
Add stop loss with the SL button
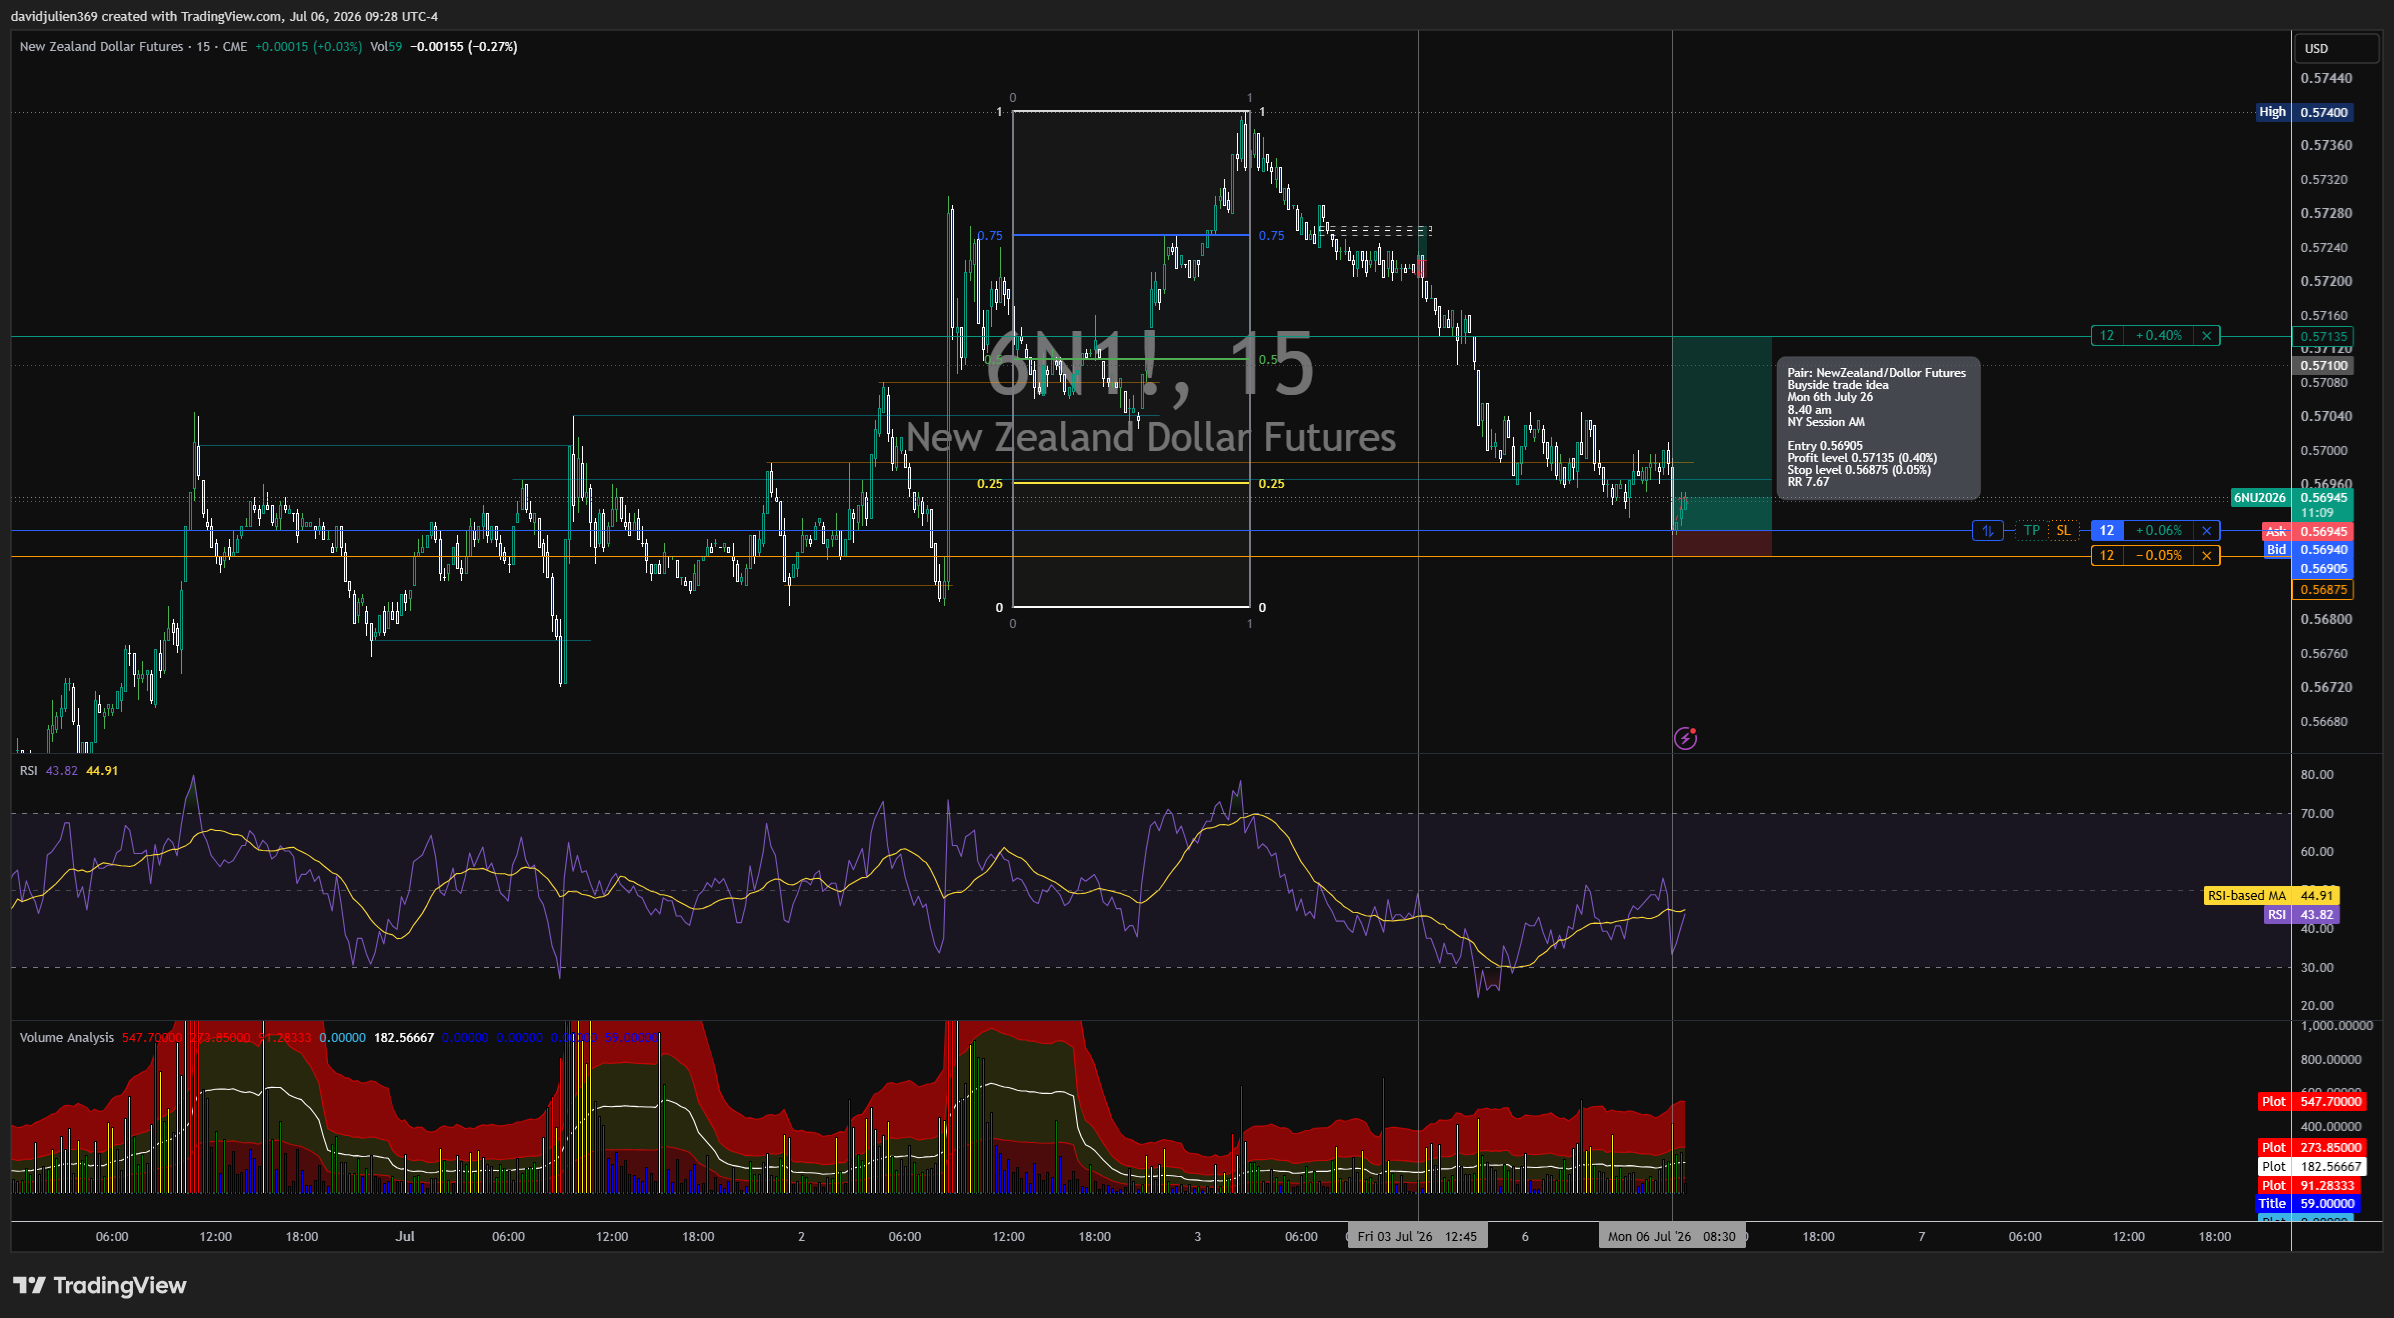pos(2063,531)
